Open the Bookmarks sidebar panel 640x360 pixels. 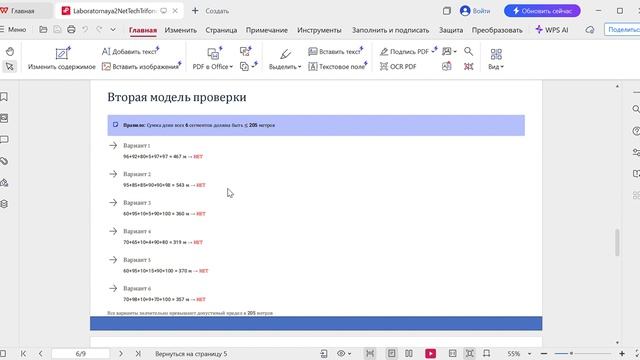(x=4, y=97)
